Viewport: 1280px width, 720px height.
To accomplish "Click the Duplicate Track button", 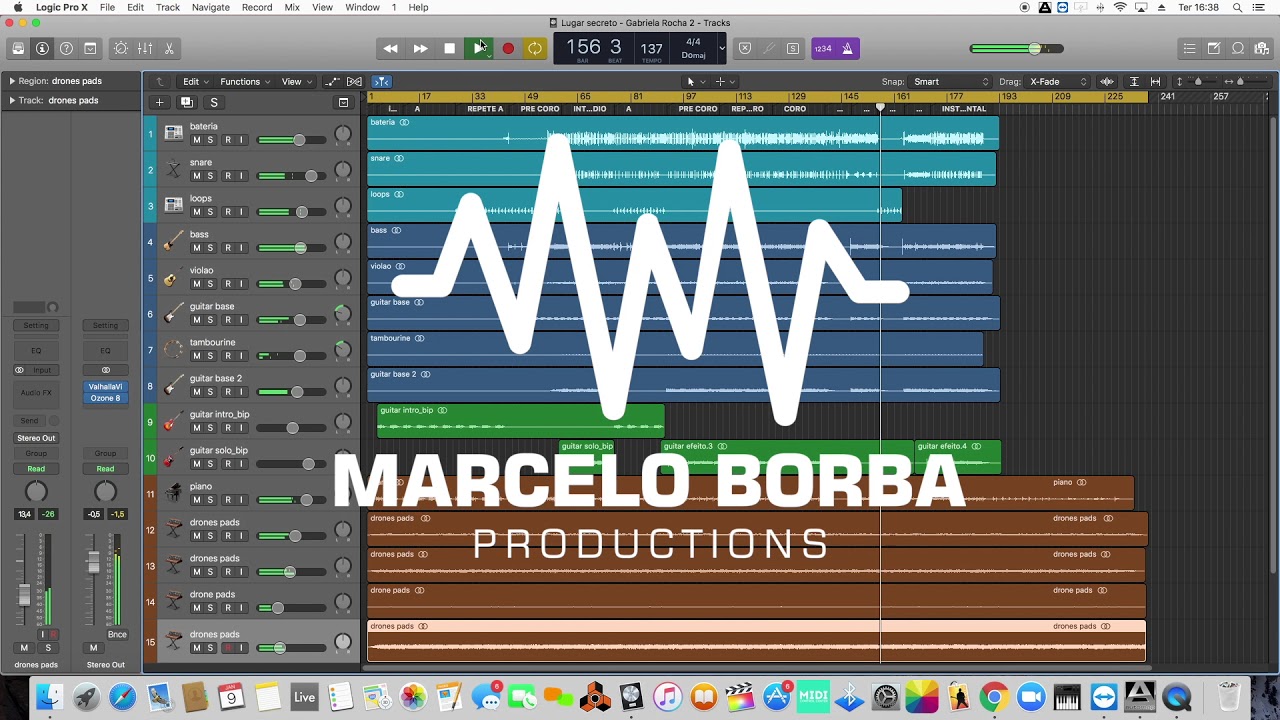I will [x=186, y=102].
